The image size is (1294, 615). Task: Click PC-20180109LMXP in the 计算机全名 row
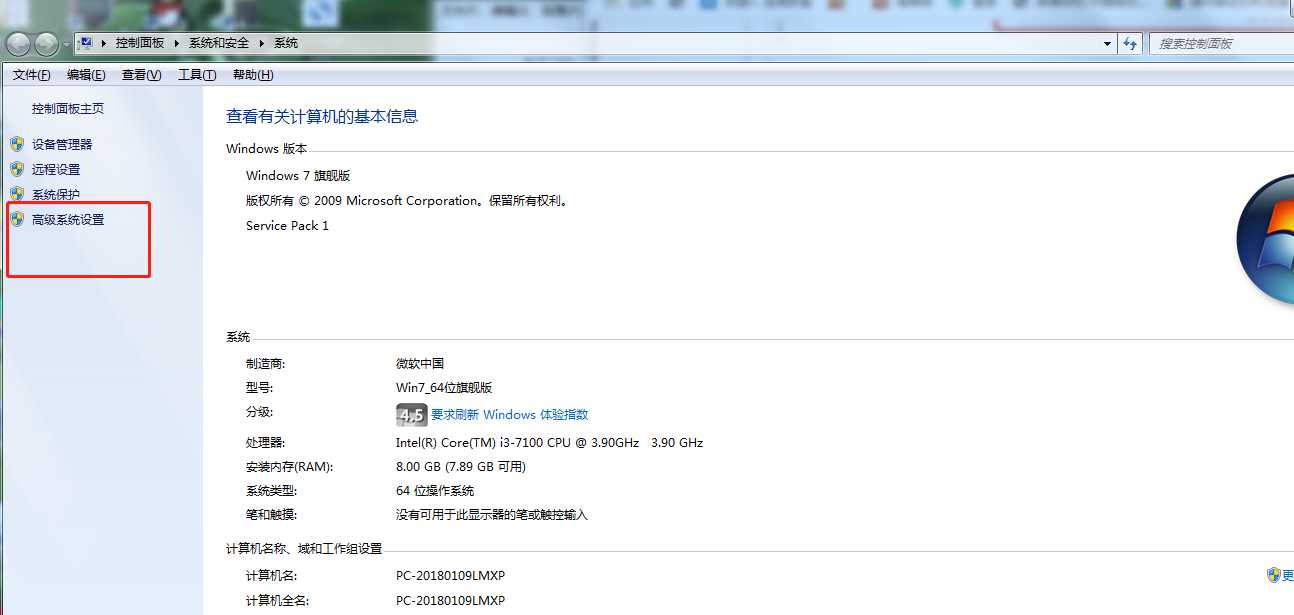[450, 601]
